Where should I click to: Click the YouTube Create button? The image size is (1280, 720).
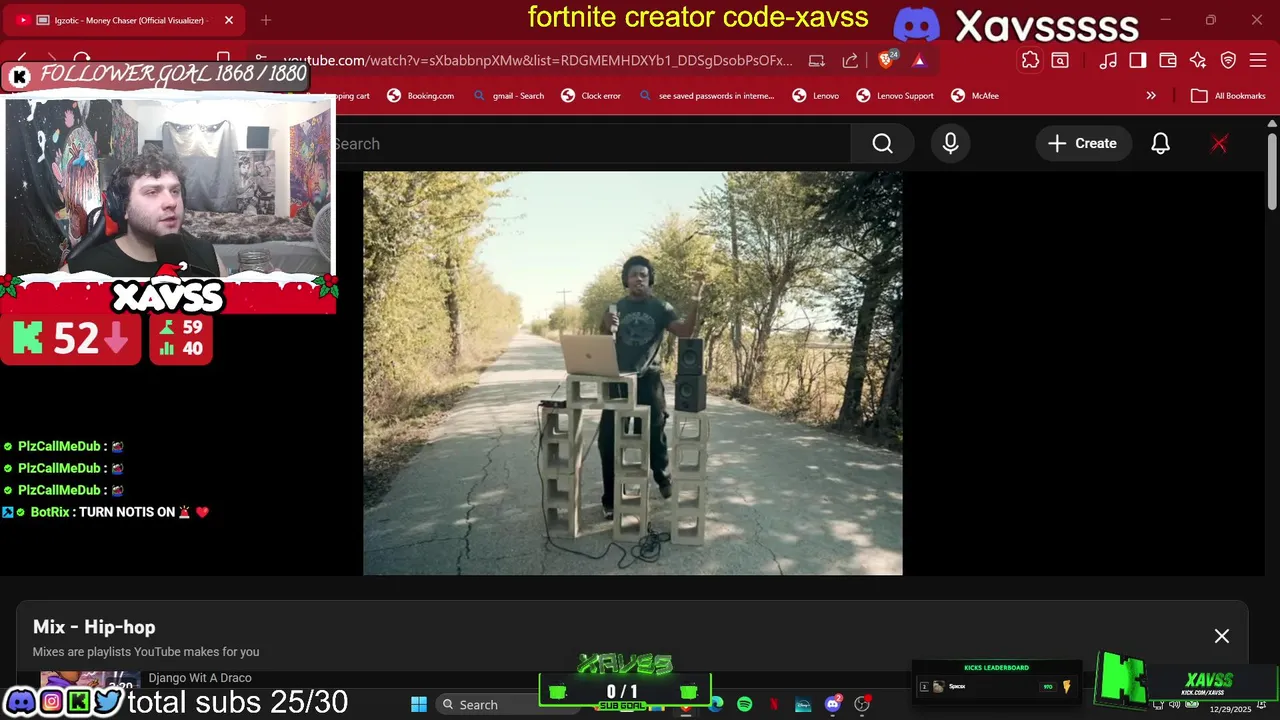click(x=1083, y=144)
